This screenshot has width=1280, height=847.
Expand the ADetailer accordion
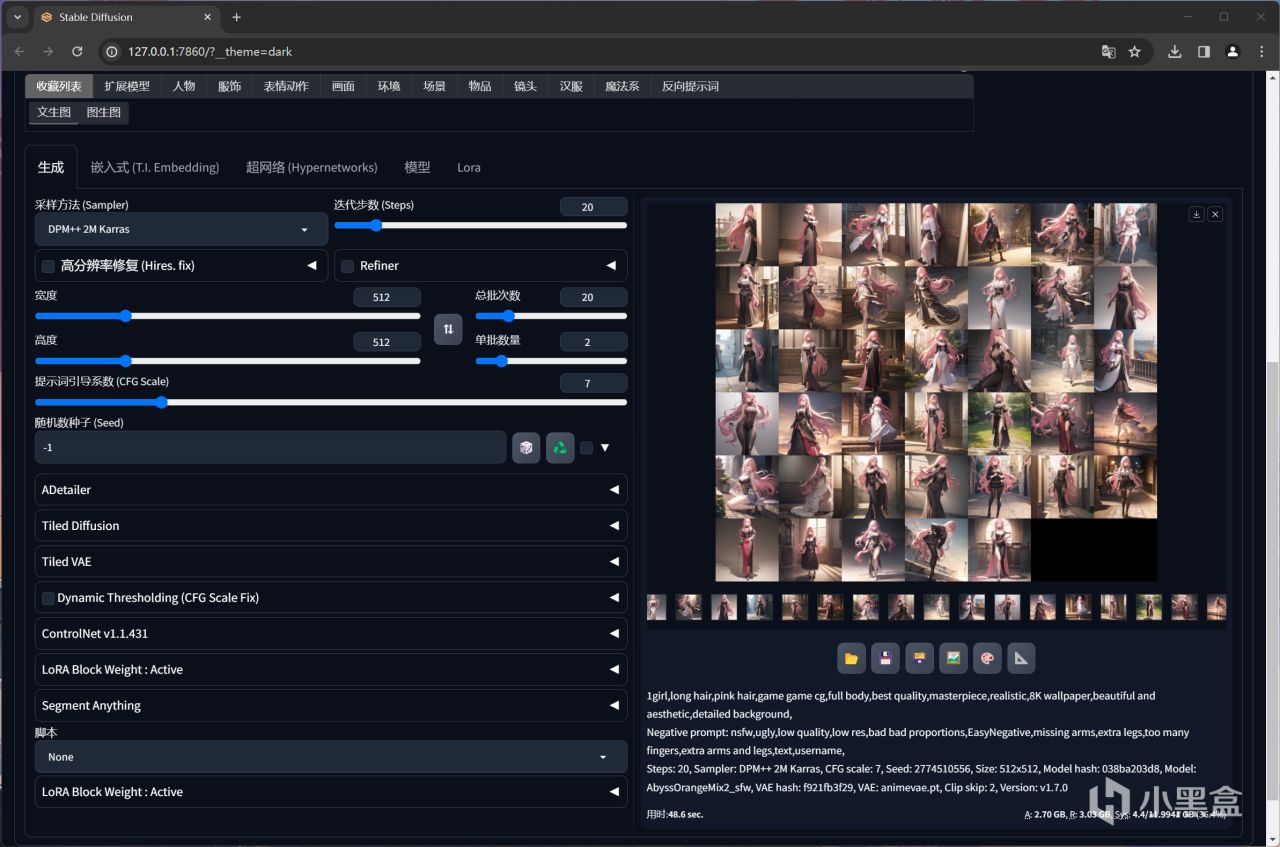(331, 490)
